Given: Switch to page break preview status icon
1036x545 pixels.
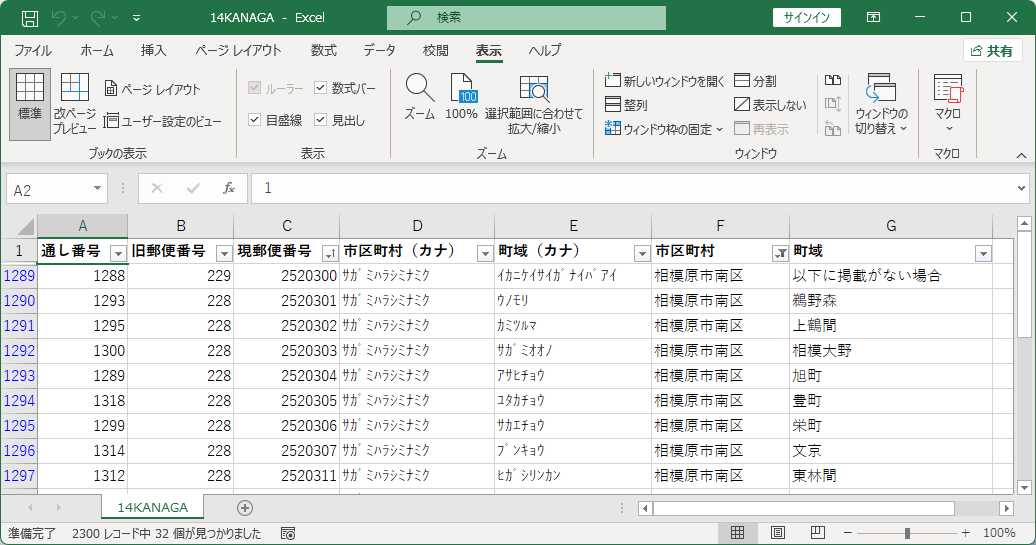Looking at the screenshot, I should 817,532.
